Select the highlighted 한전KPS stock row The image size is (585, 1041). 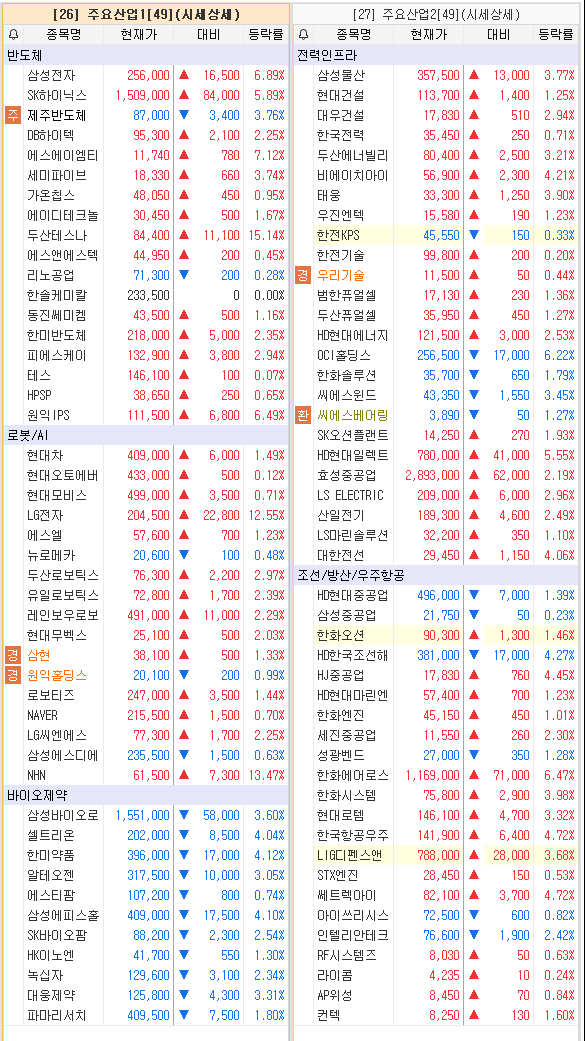click(x=436, y=236)
